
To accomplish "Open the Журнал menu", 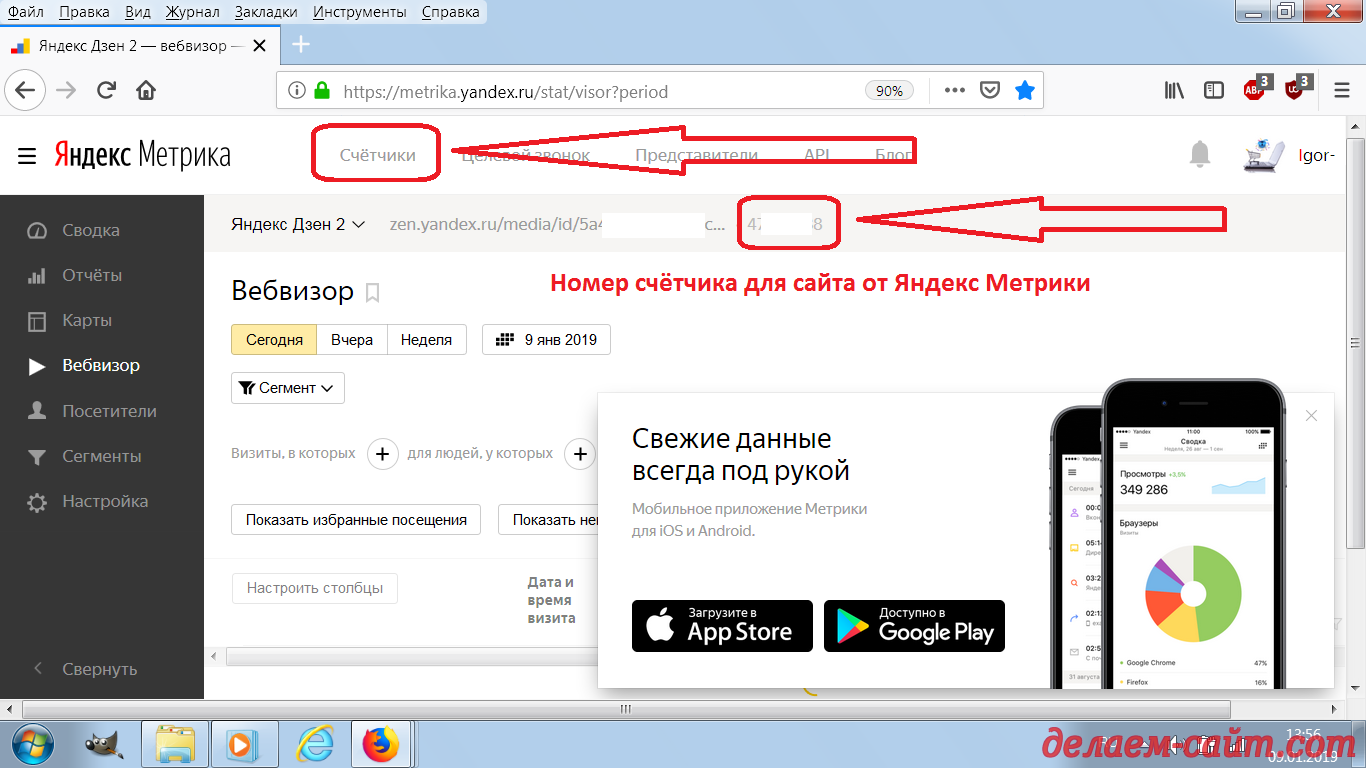I will pyautogui.click(x=192, y=13).
